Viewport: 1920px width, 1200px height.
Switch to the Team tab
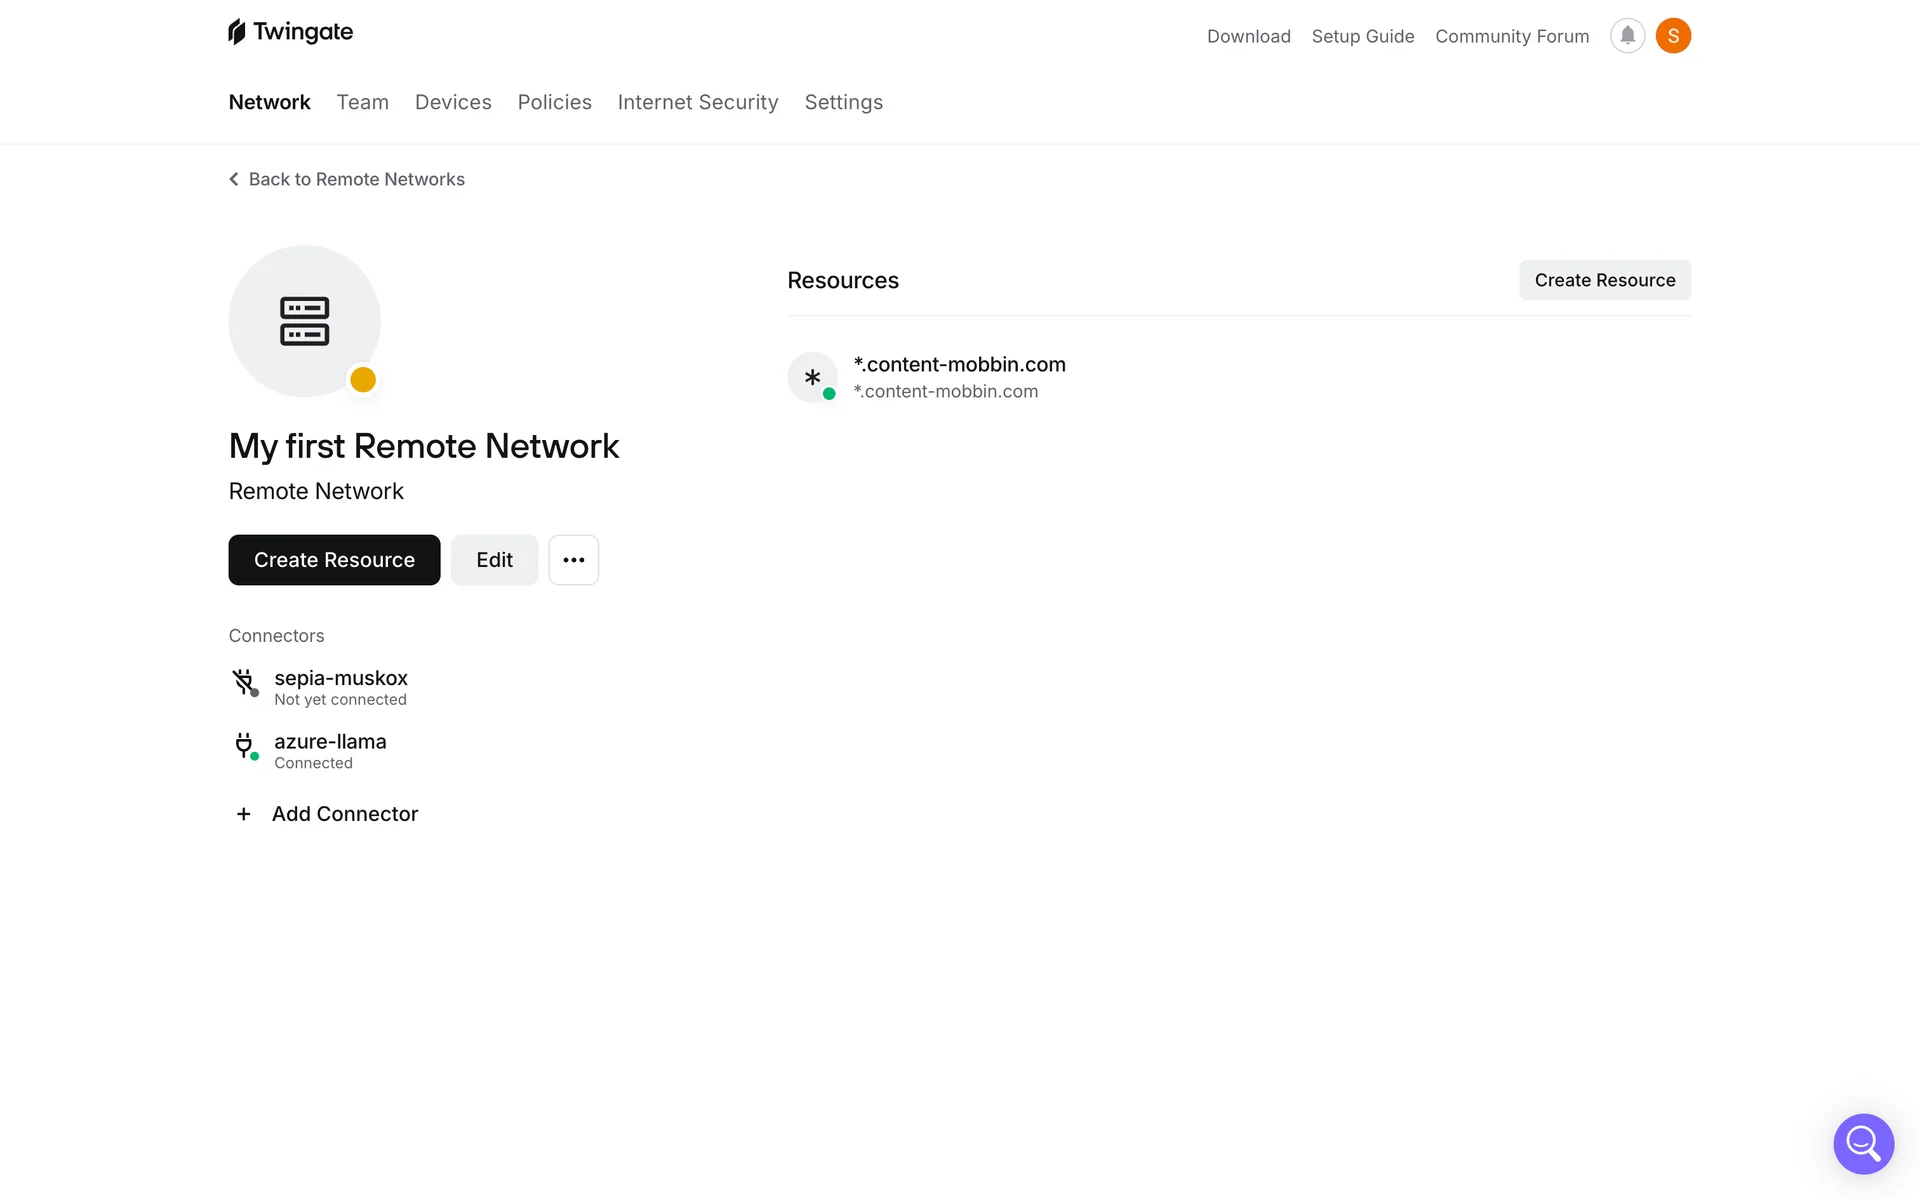coord(362,102)
